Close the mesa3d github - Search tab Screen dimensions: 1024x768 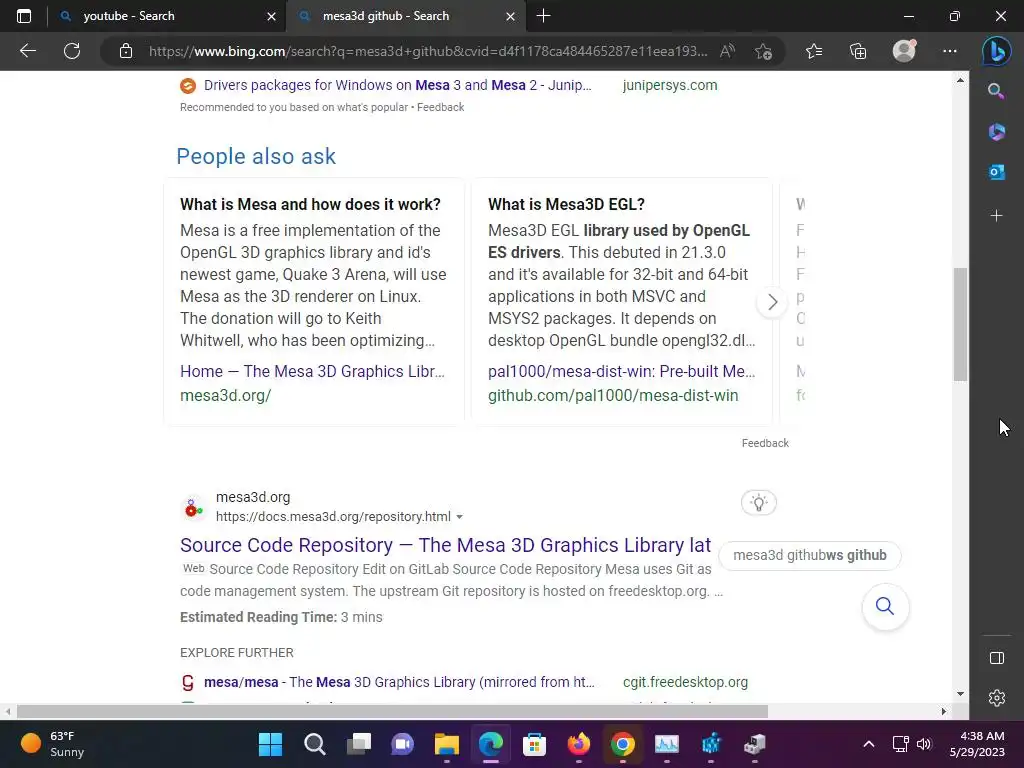511,16
